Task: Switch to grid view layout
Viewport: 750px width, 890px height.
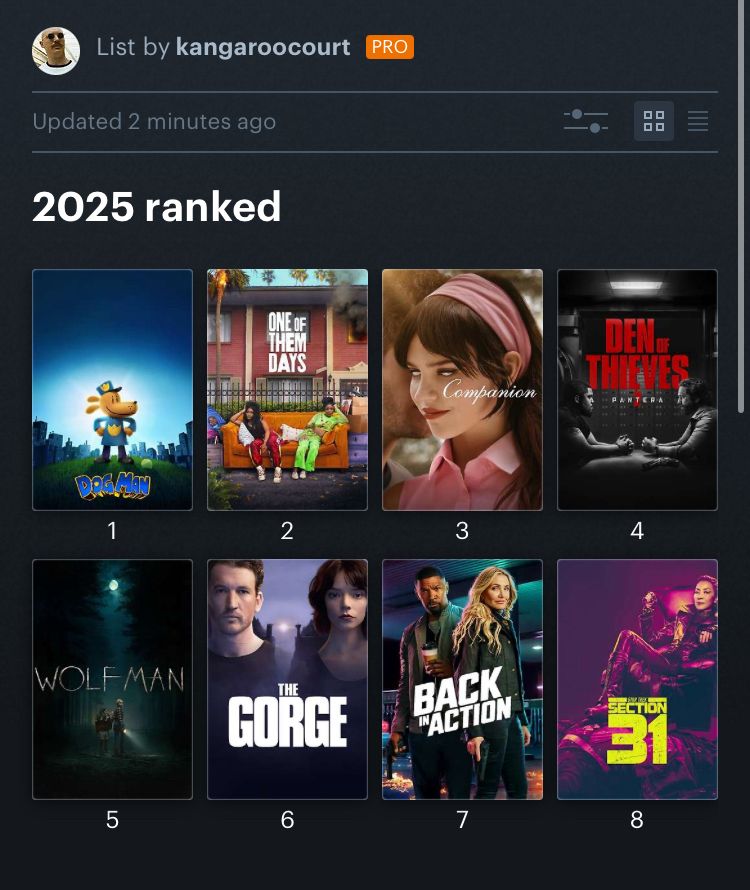Action: coord(653,121)
